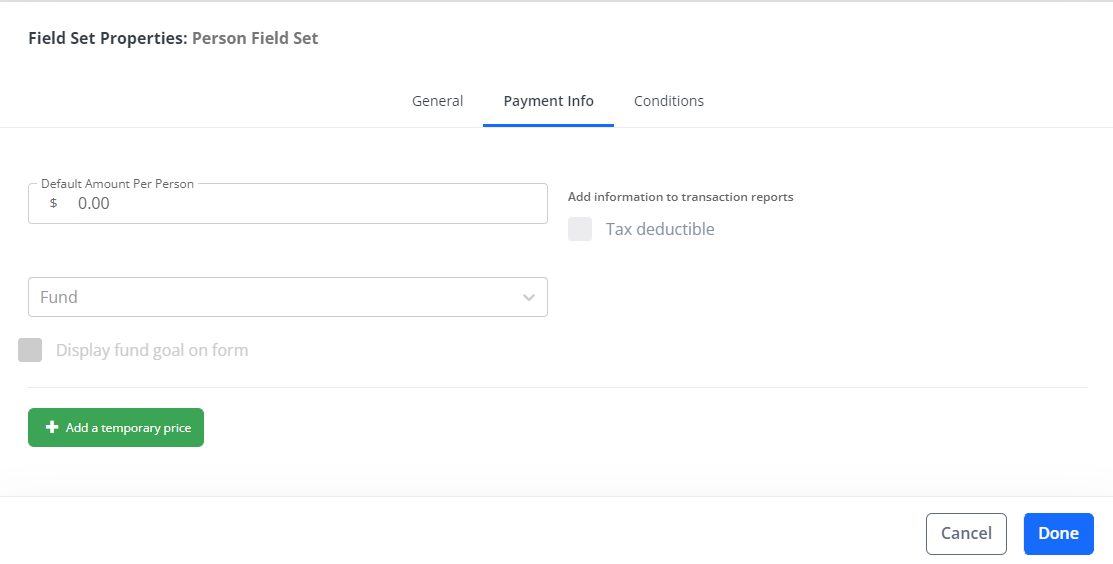
Task: Click the Default Amount Per Person label
Action: pyautogui.click(x=117, y=184)
